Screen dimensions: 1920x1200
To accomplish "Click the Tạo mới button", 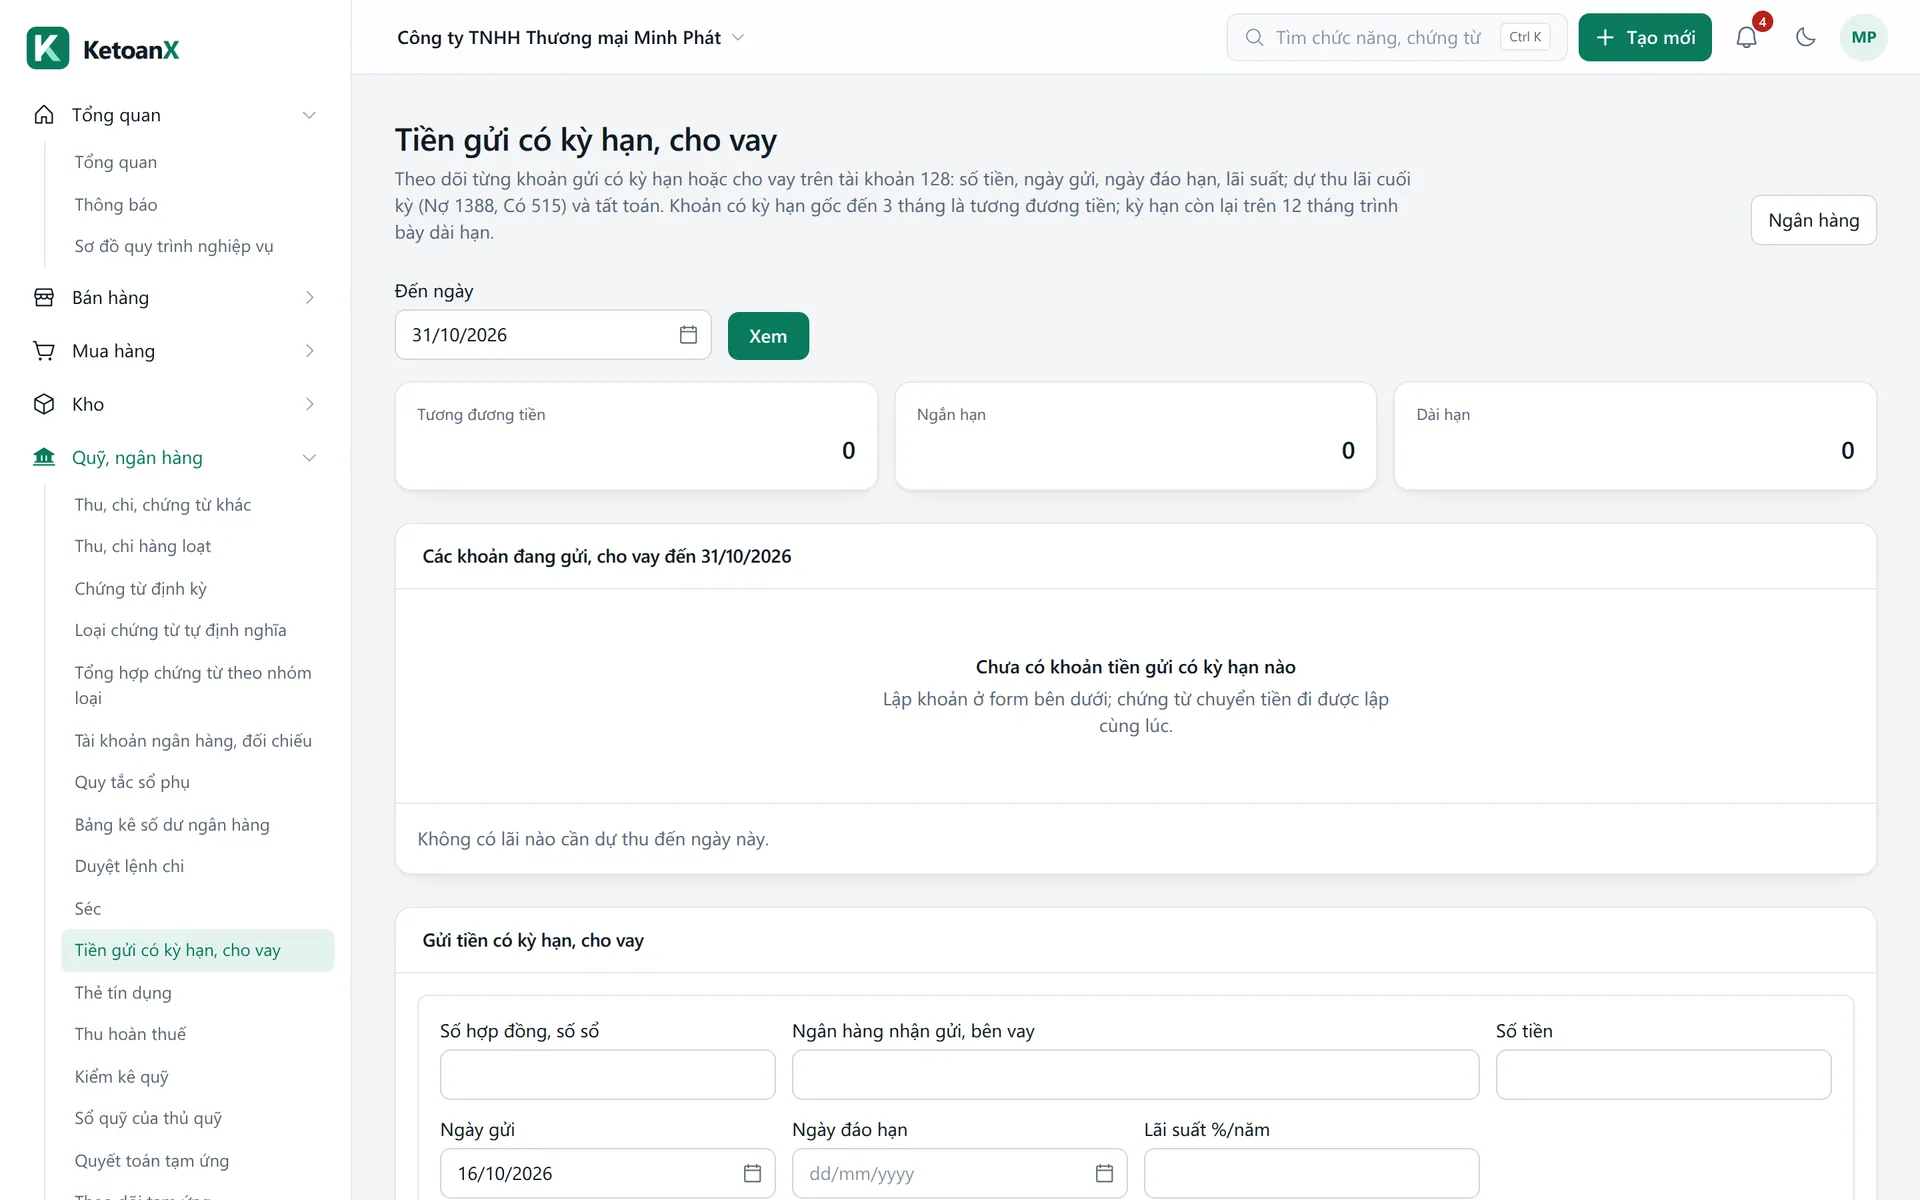I will [1645, 37].
